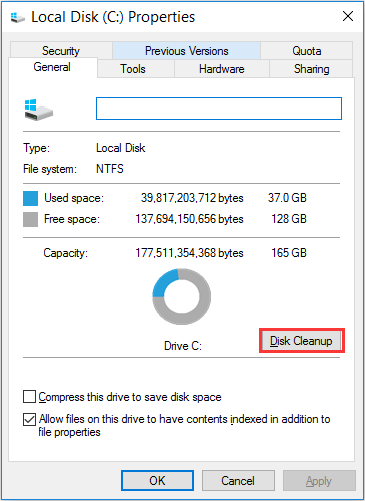Open the Previous Versions tab
Screen dimensions: 365x501
click(x=186, y=51)
